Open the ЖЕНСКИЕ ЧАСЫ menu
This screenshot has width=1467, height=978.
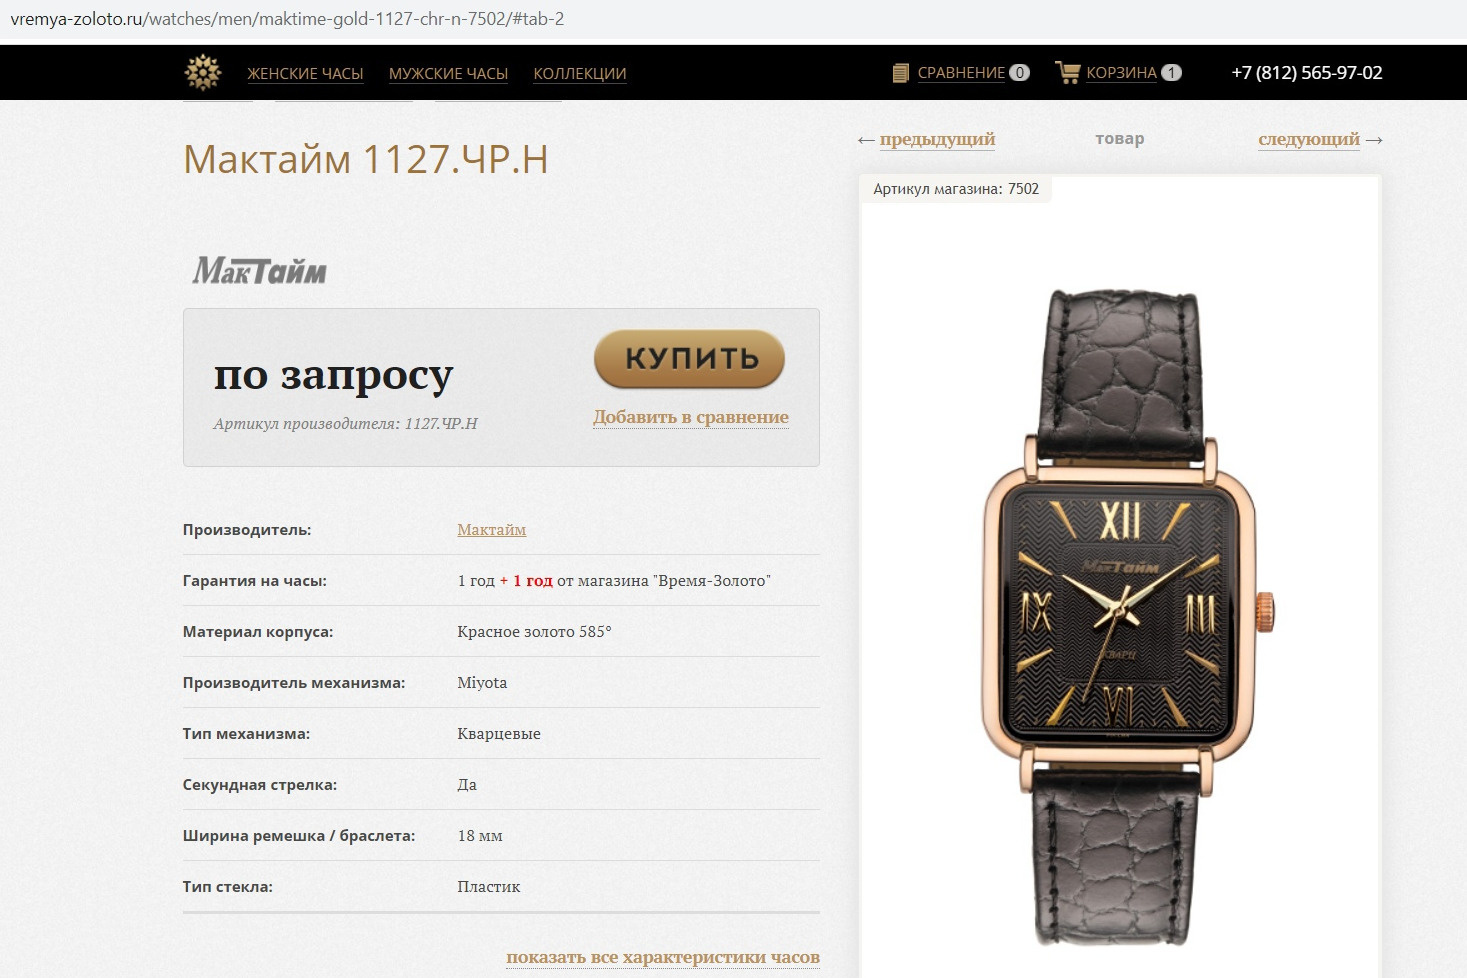[305, 74]
